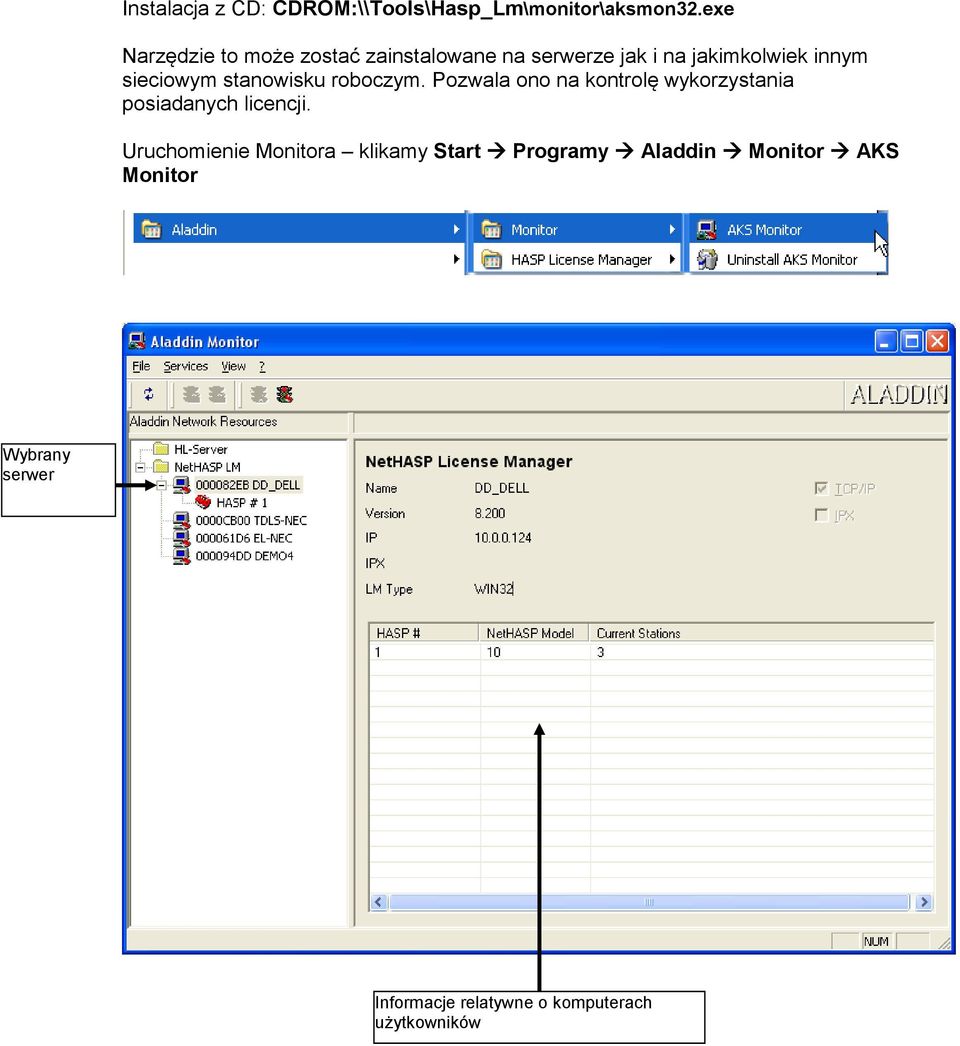The height and width of the screenshot is (1046, 960).
Task: Click the horizontal scrollbar left arrow
Action: [378, 902]
